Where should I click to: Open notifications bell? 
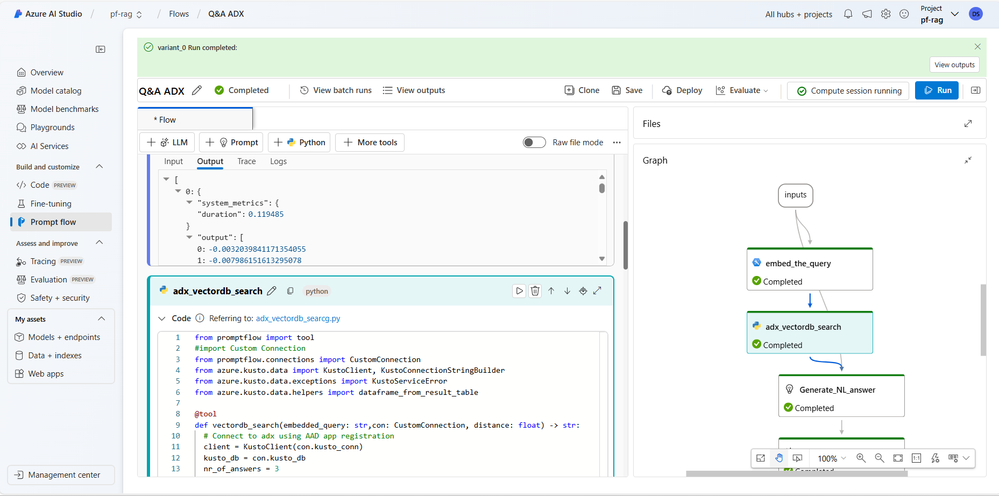point(848,14)
